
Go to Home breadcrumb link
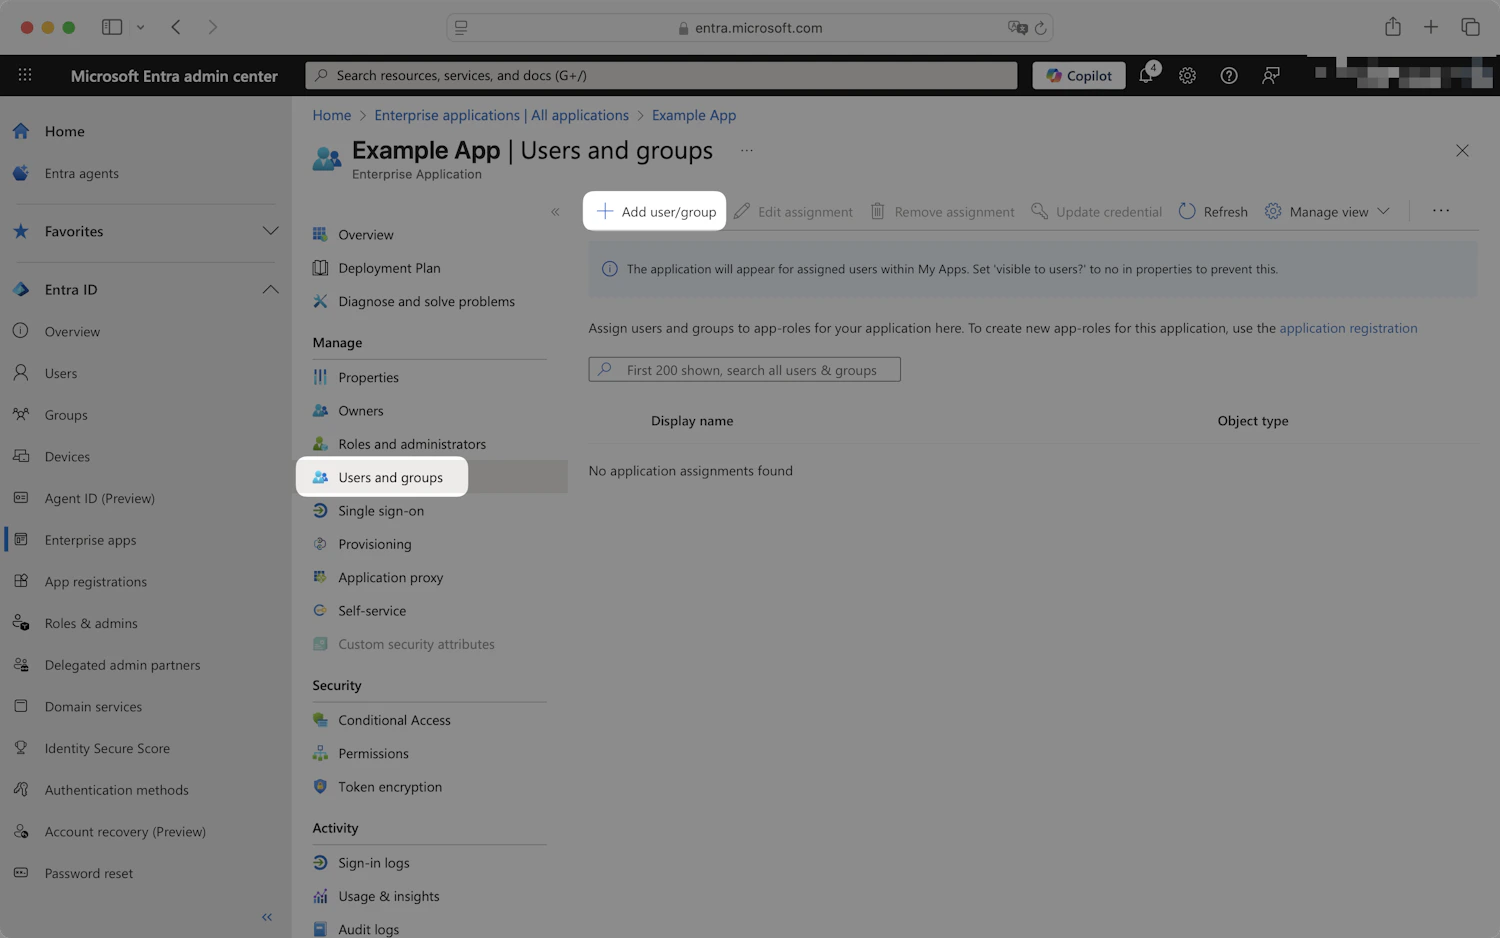coord(332,115)
